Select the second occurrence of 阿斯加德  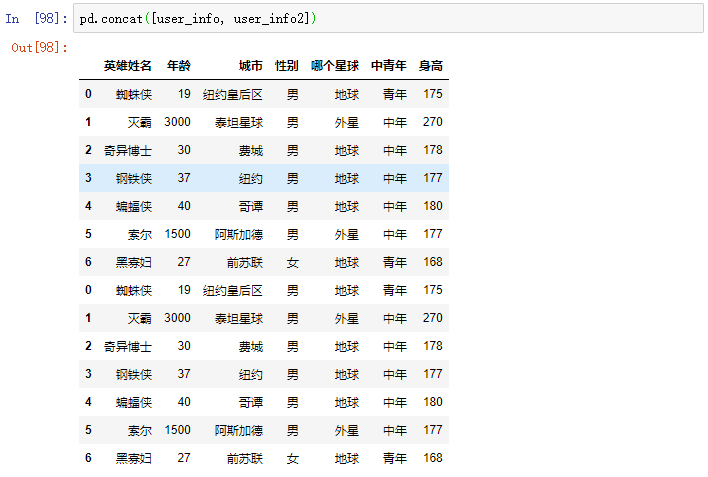pos(238,430)
